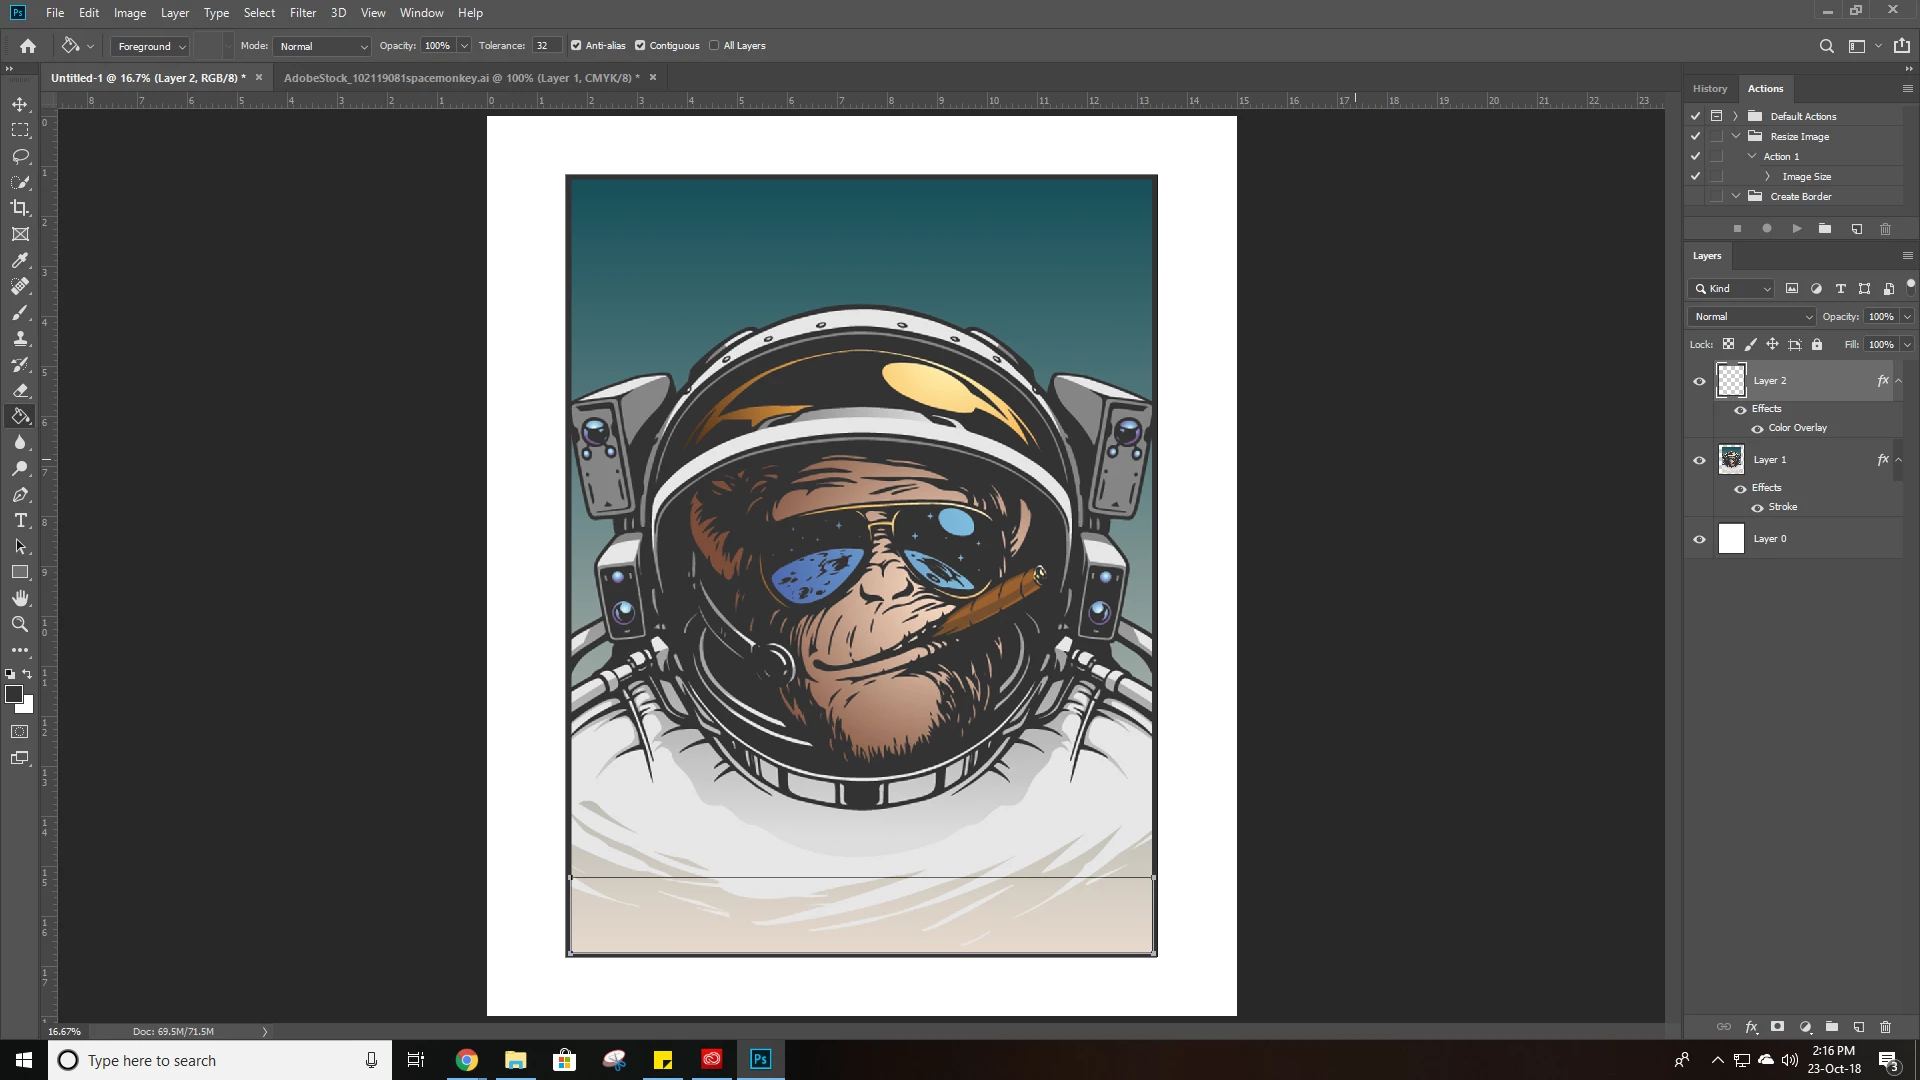
Task: Open the fill Mode dropdown
Action: coord(323,47)
